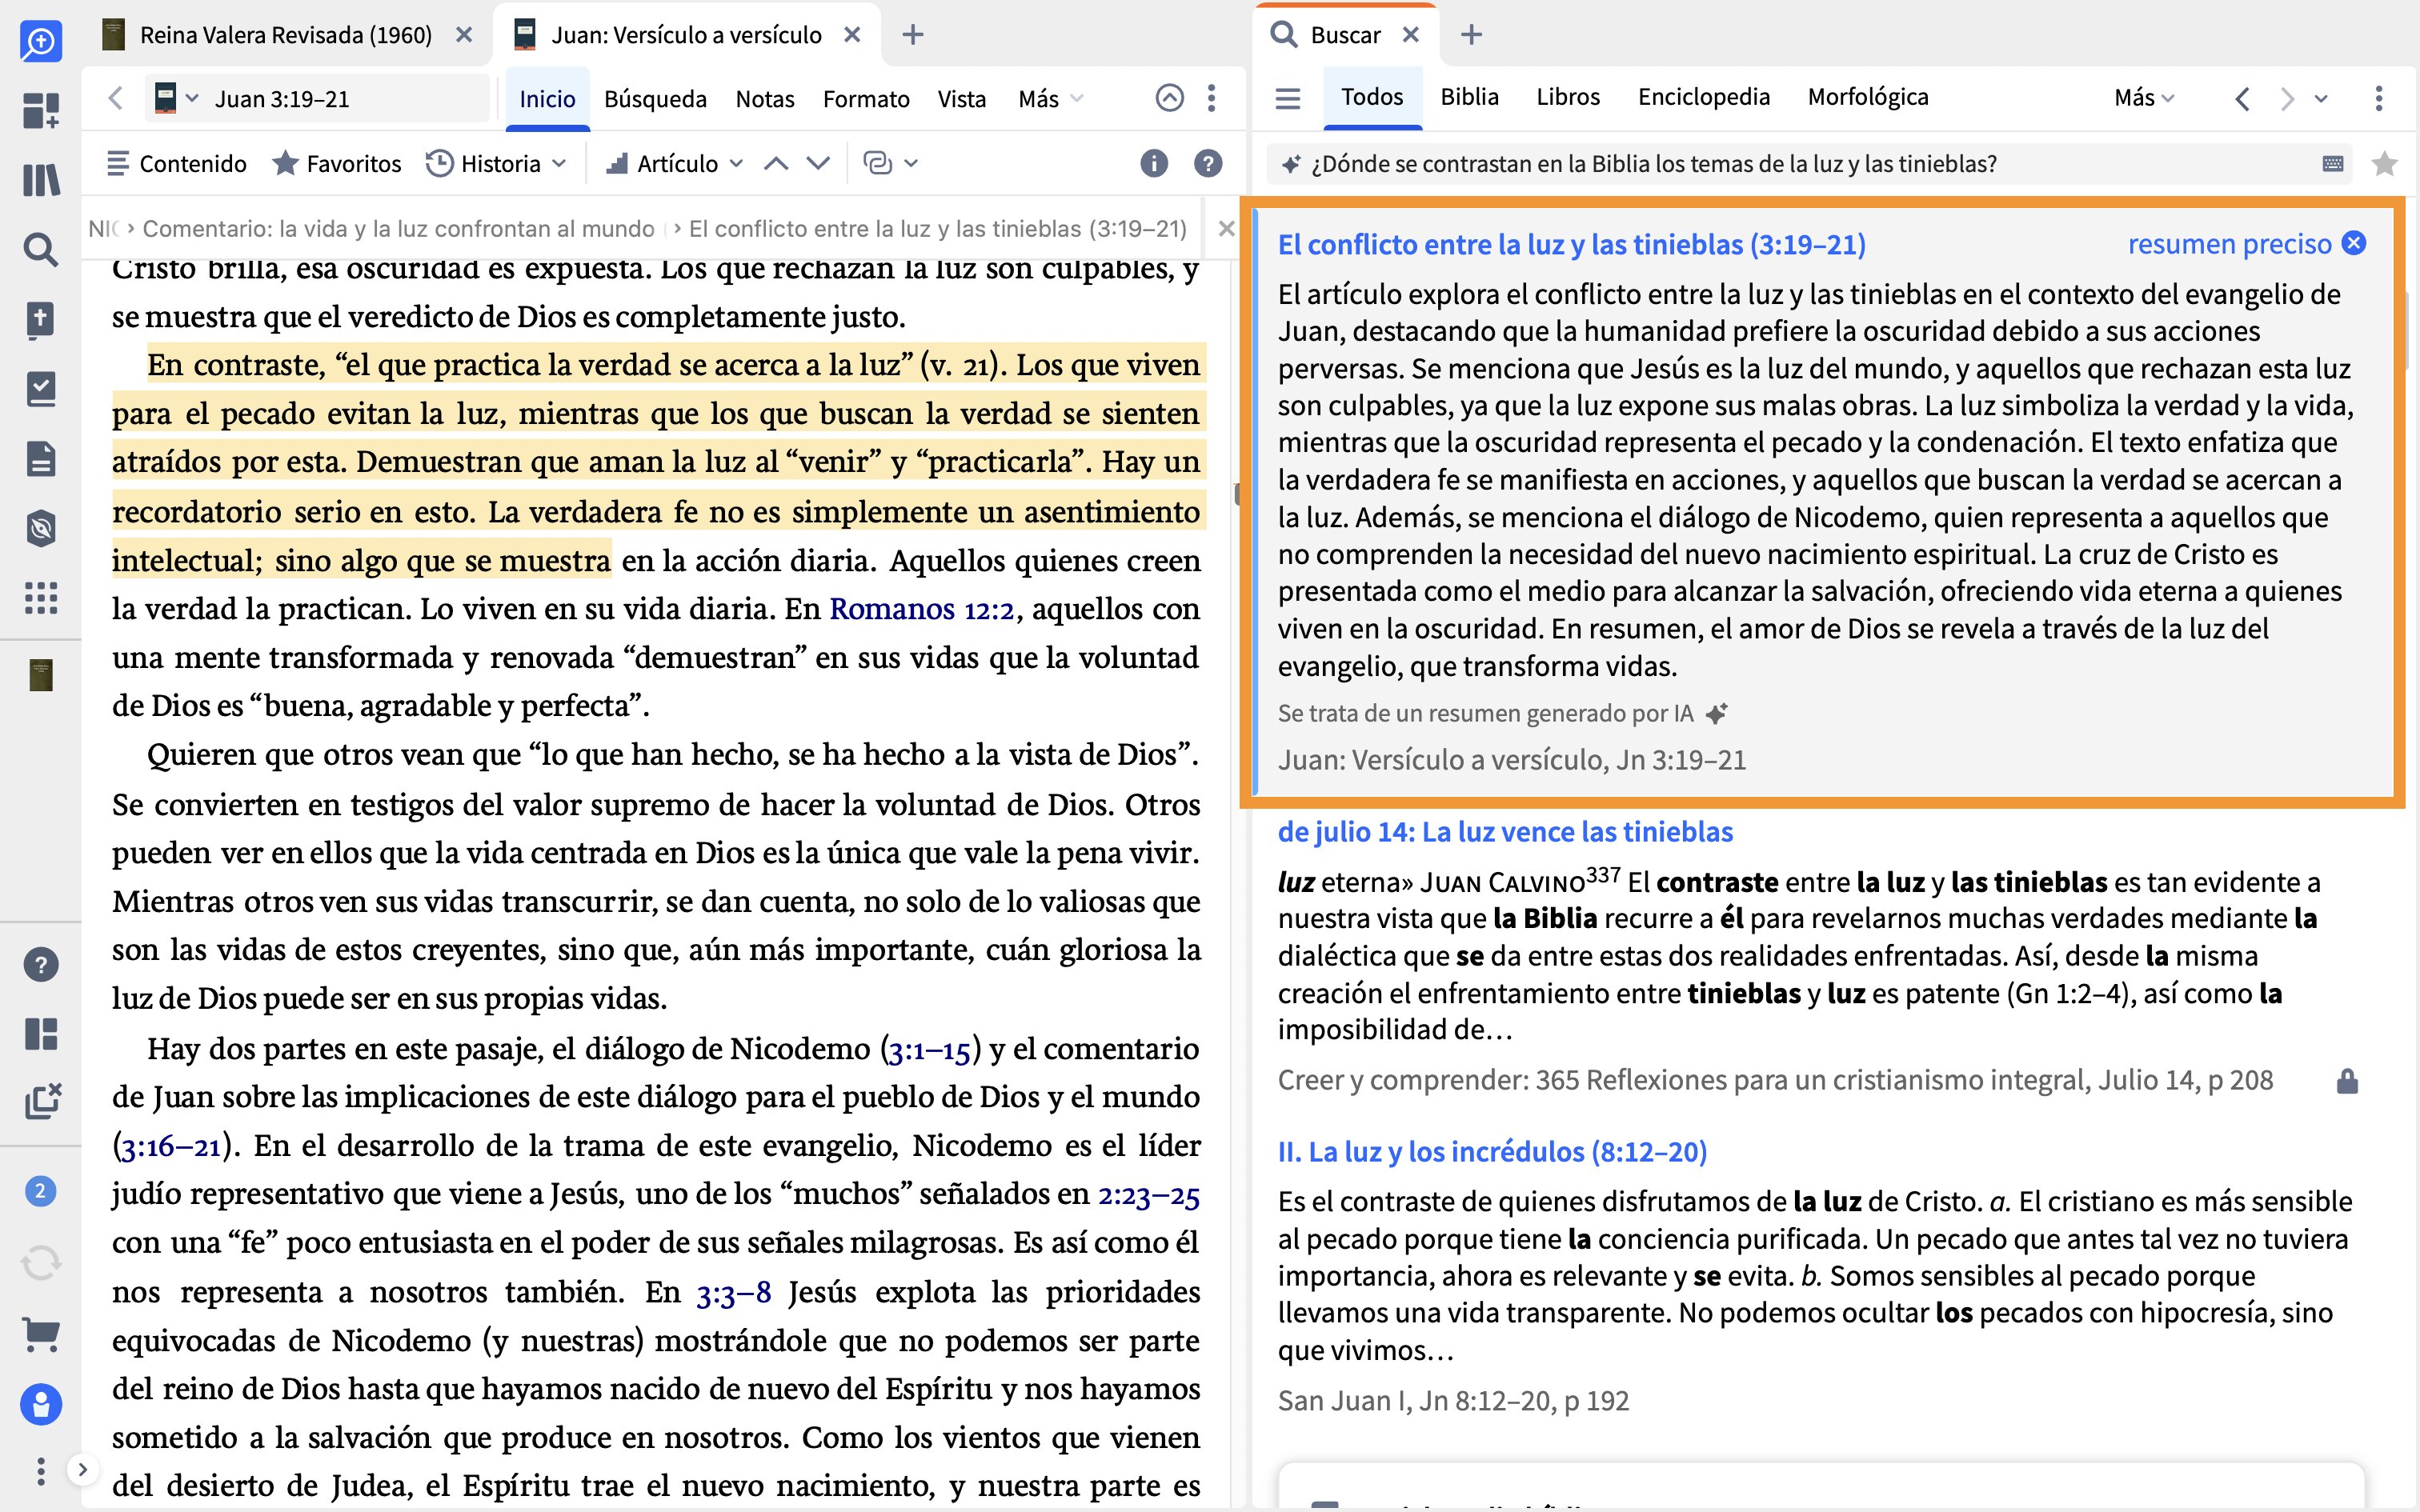Expand the Más dropdown in search panel

point(2144,98)
